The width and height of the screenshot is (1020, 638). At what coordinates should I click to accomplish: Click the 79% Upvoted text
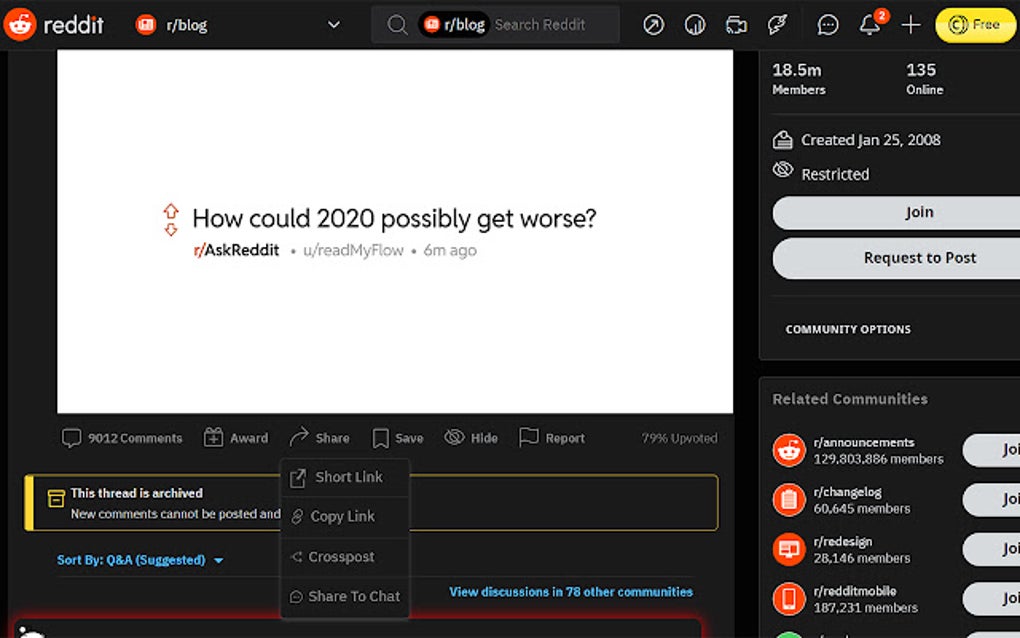680,438
